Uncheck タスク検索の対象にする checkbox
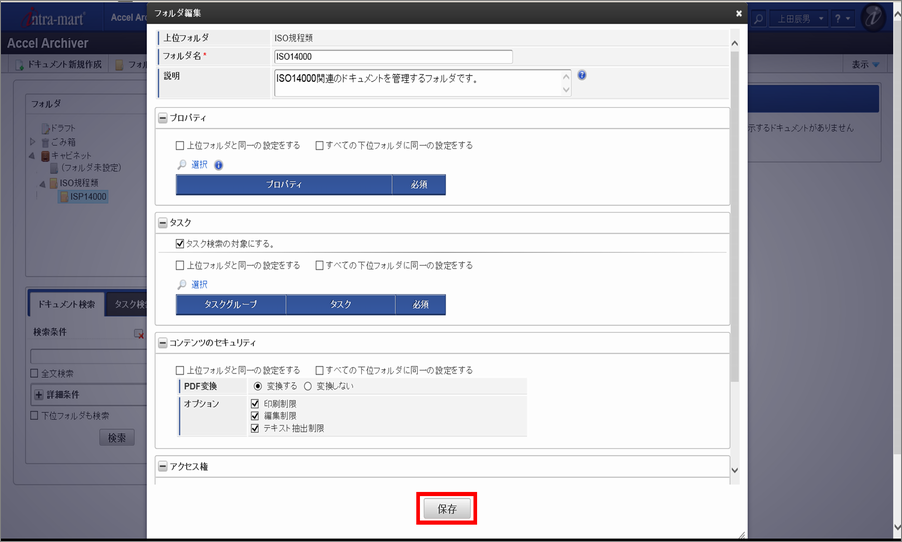The height and width of the screenshot is (542, 902). click(180, 244)
